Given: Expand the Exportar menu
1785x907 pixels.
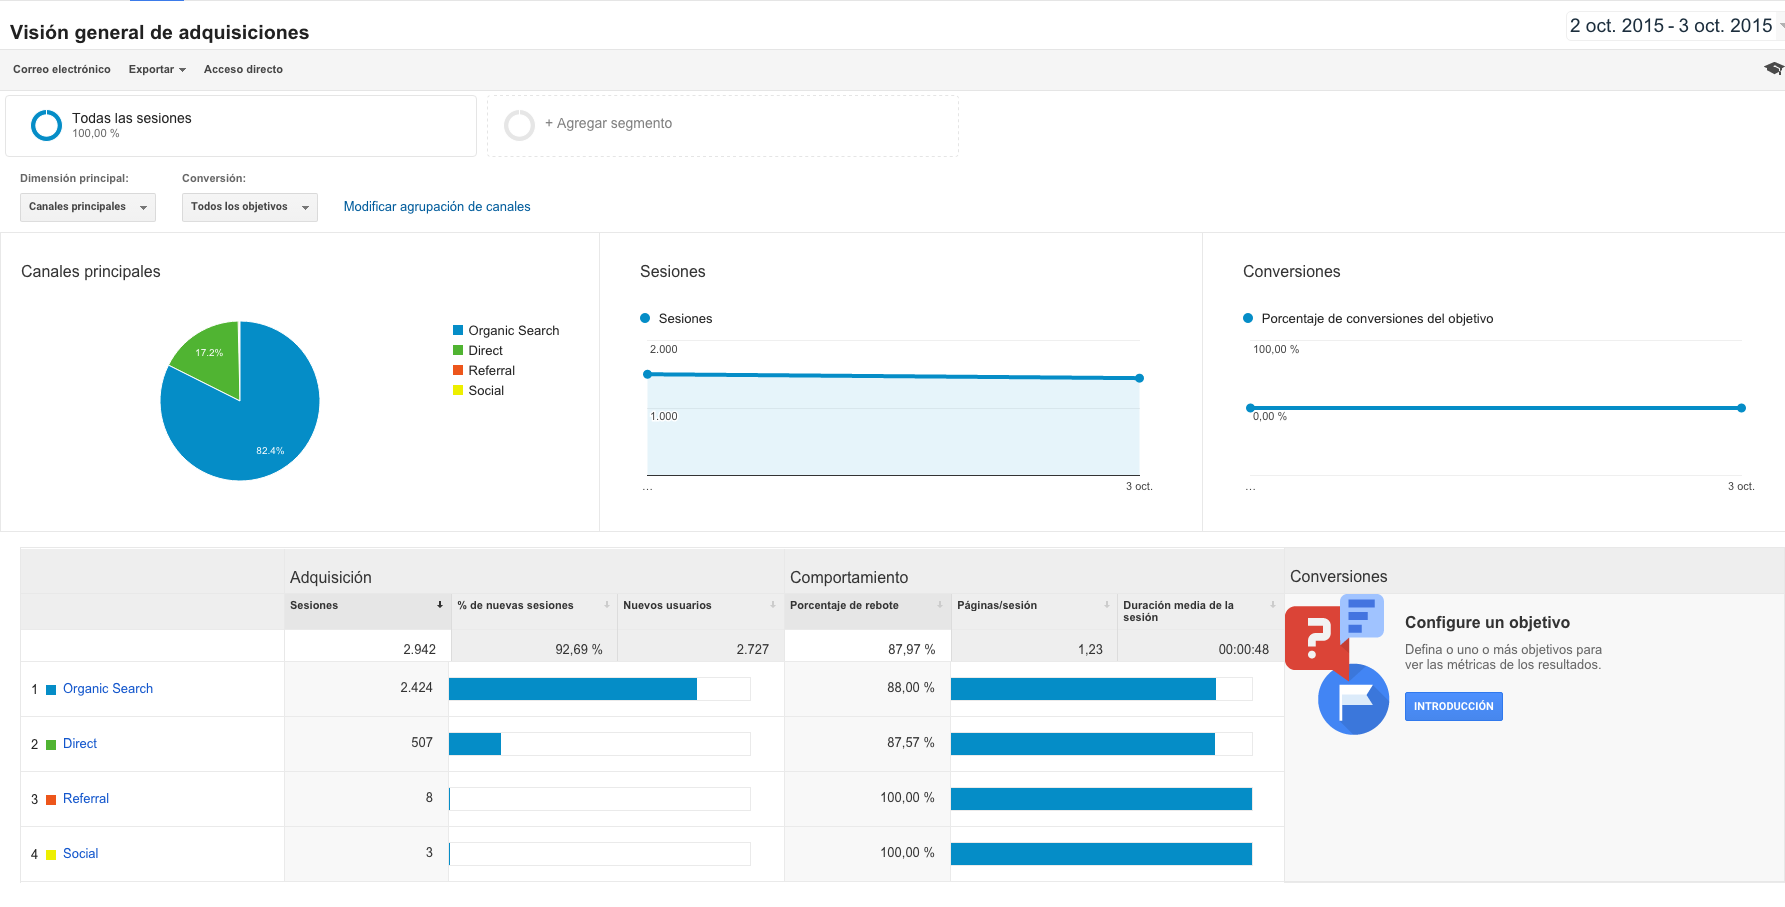Looking at the screenshot, I should point(157,69).
